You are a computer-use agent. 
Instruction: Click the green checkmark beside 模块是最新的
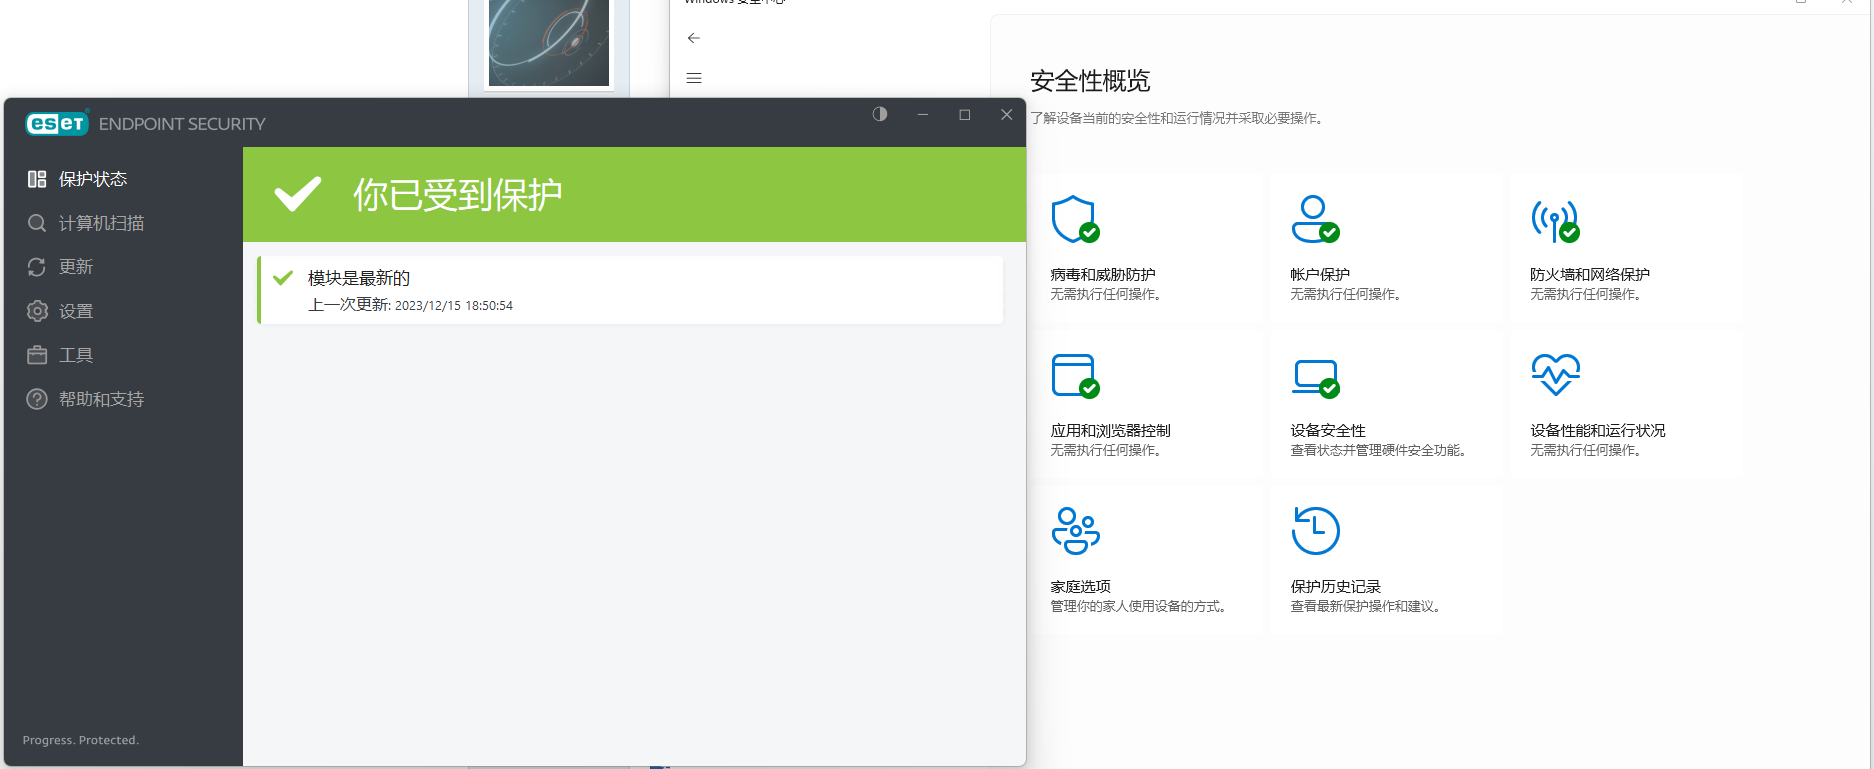point(283,278)
